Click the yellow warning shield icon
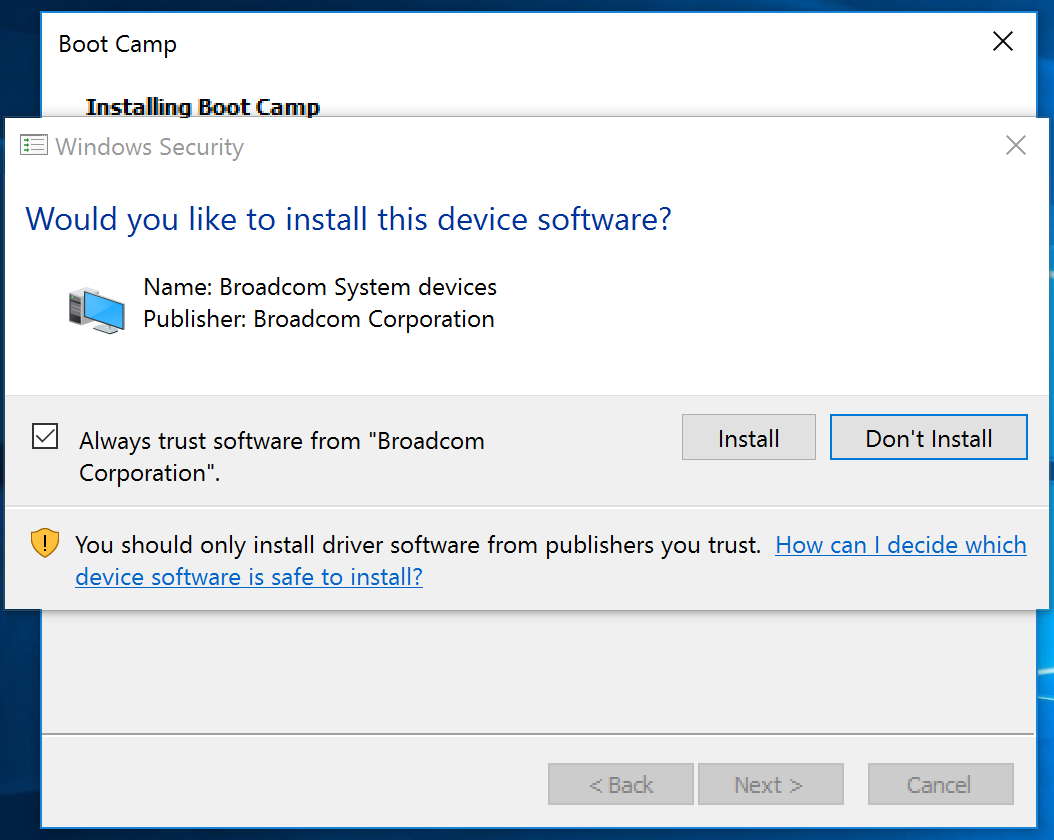The width and height of the screenshot is (1054, 840). tap(45, 543)
